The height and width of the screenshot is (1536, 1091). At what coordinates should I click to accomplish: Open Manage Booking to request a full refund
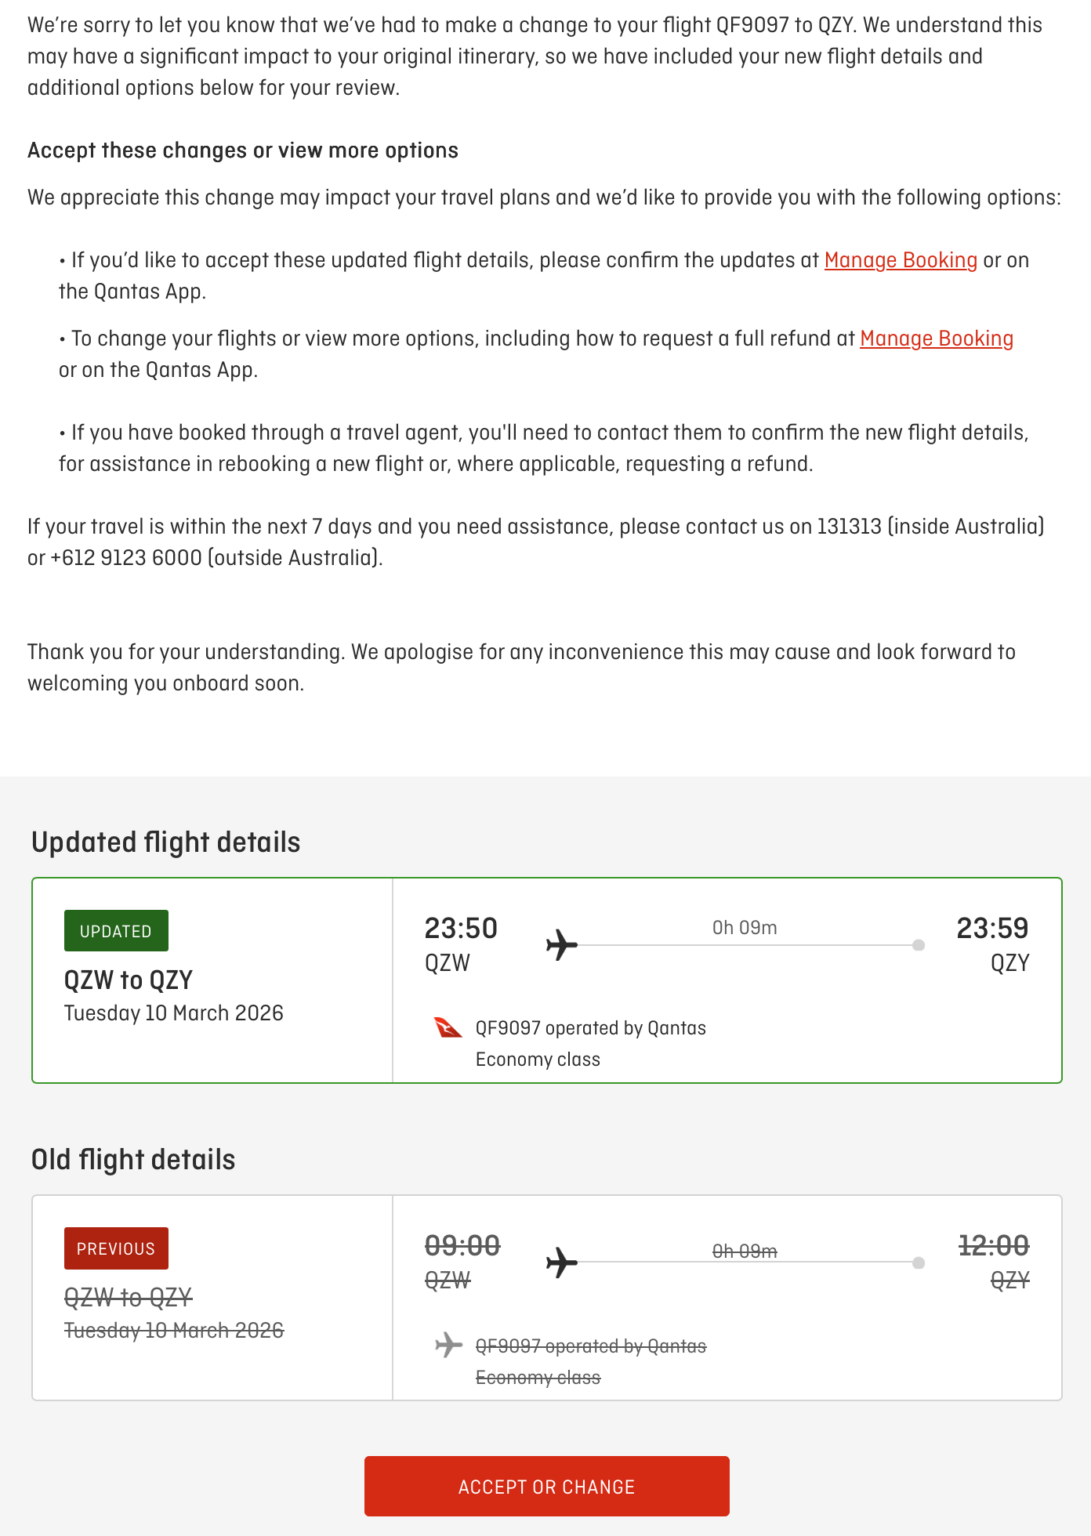click(937, 338)
